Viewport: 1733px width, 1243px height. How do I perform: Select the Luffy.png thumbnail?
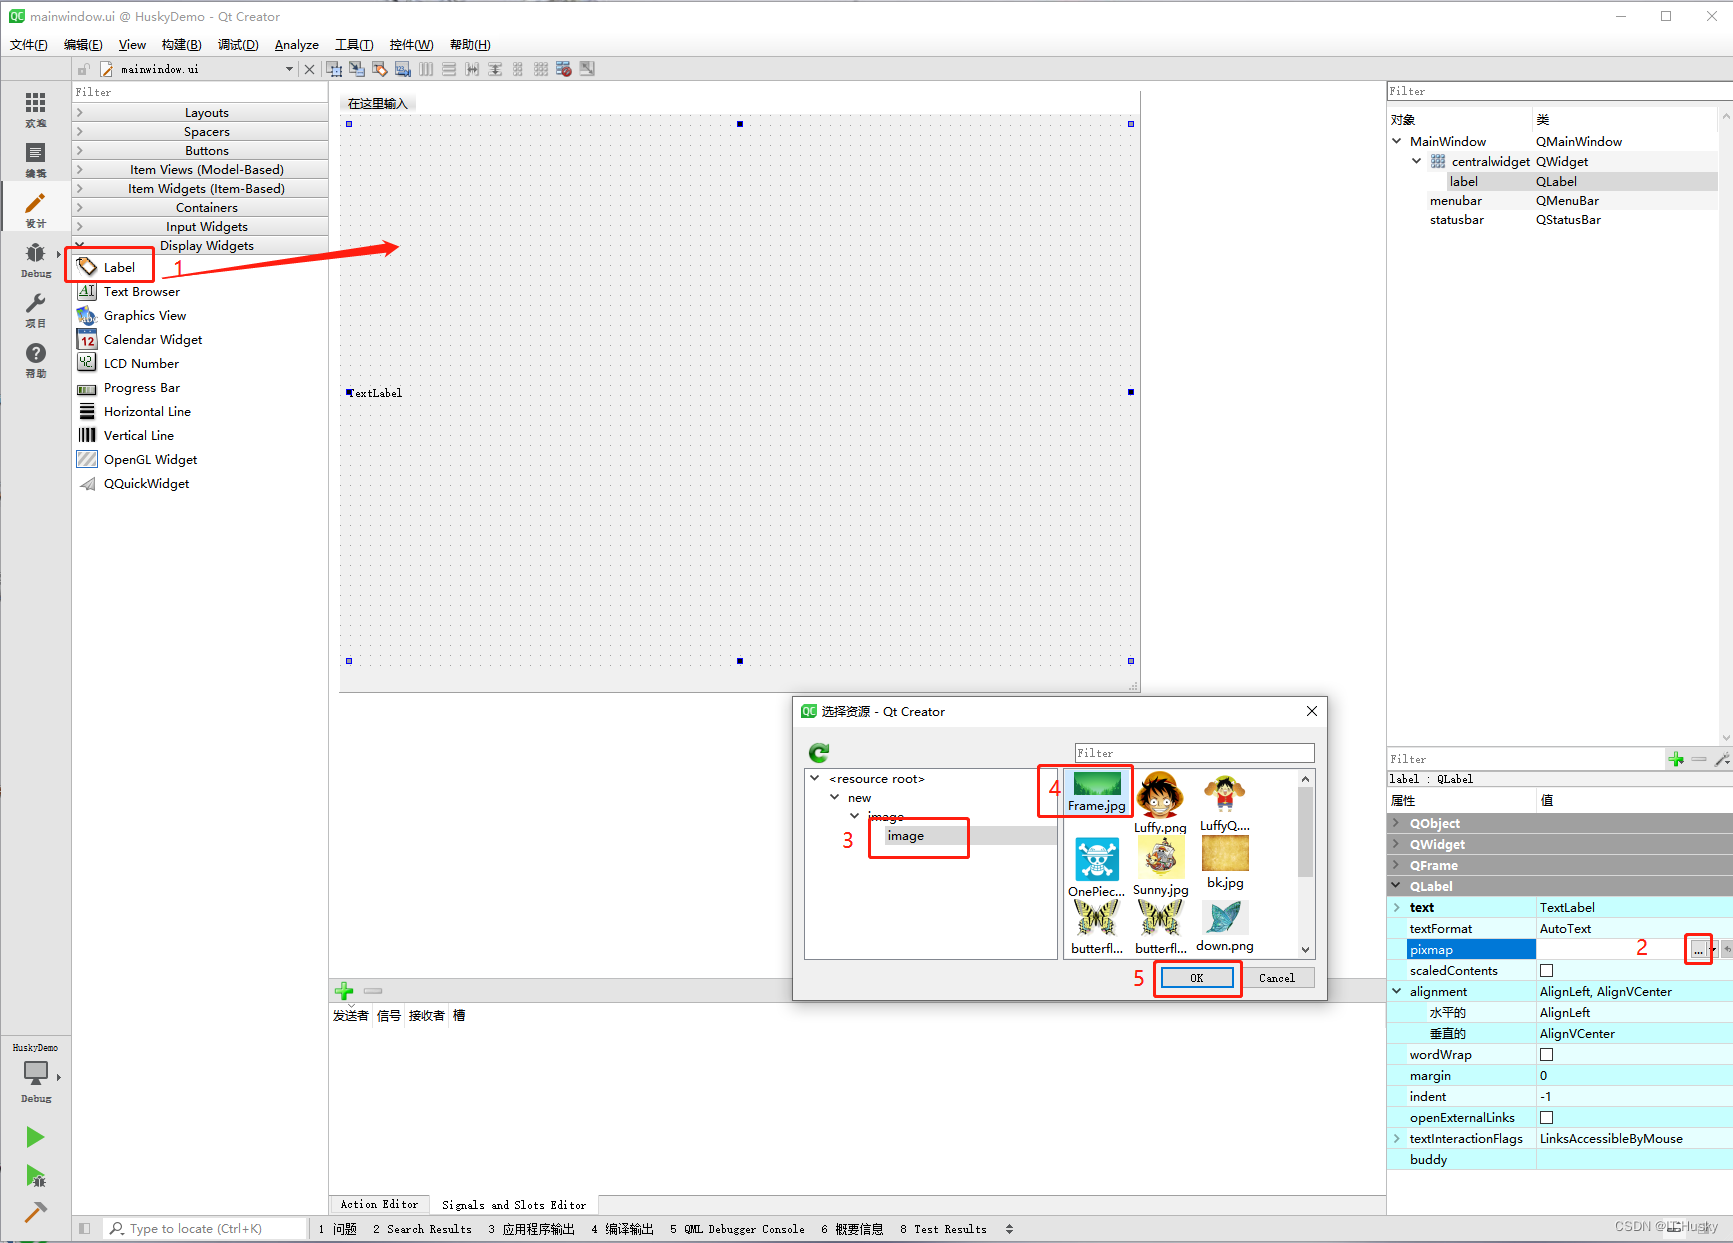point(1160,802)
